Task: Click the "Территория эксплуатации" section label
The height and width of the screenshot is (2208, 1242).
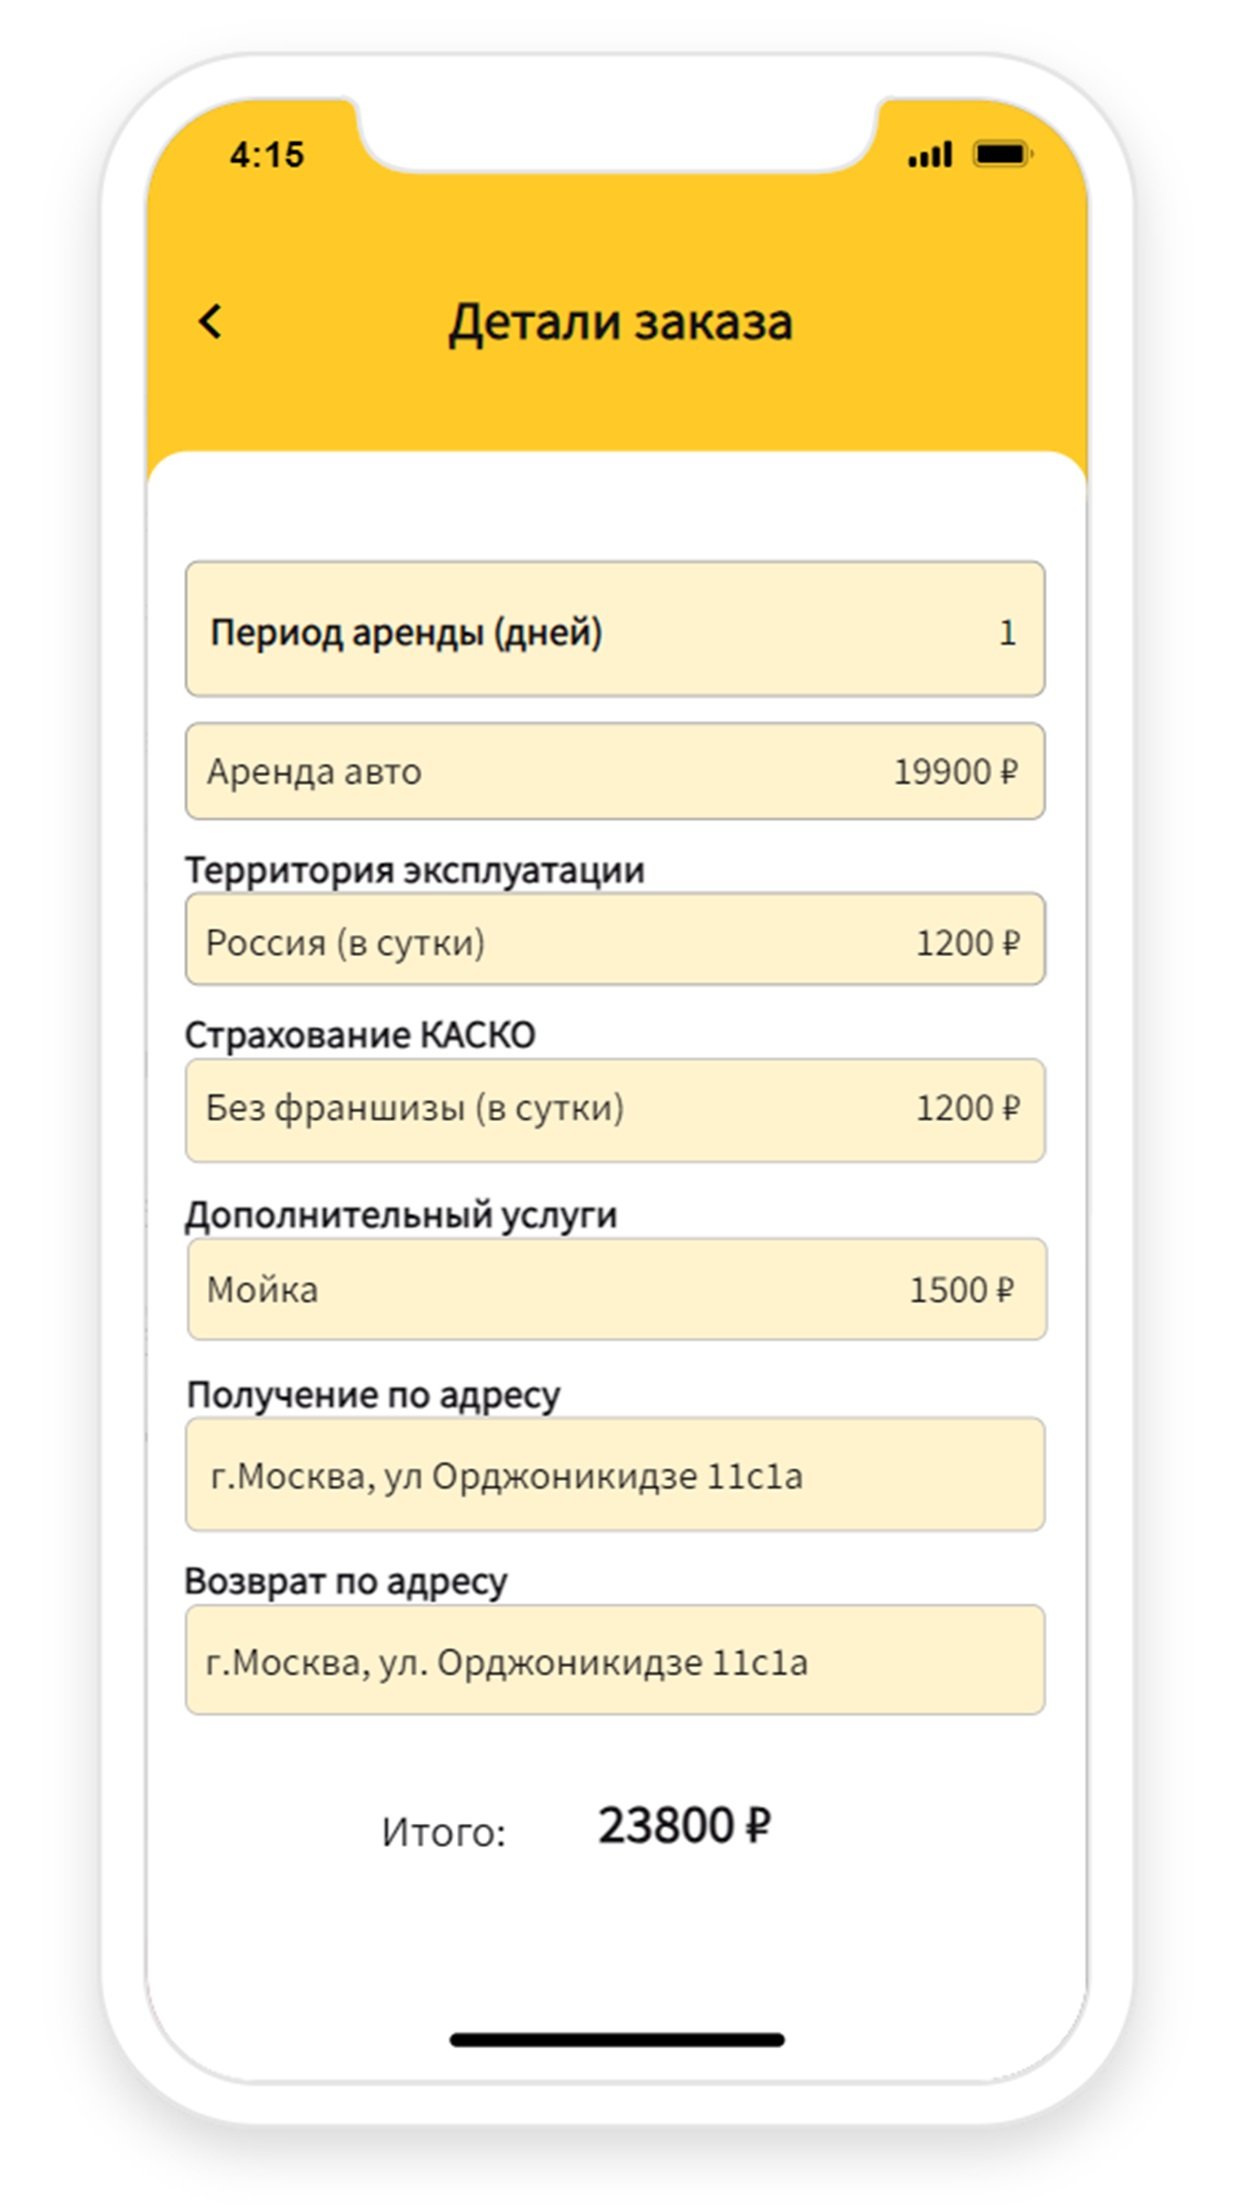Action: 414,870
